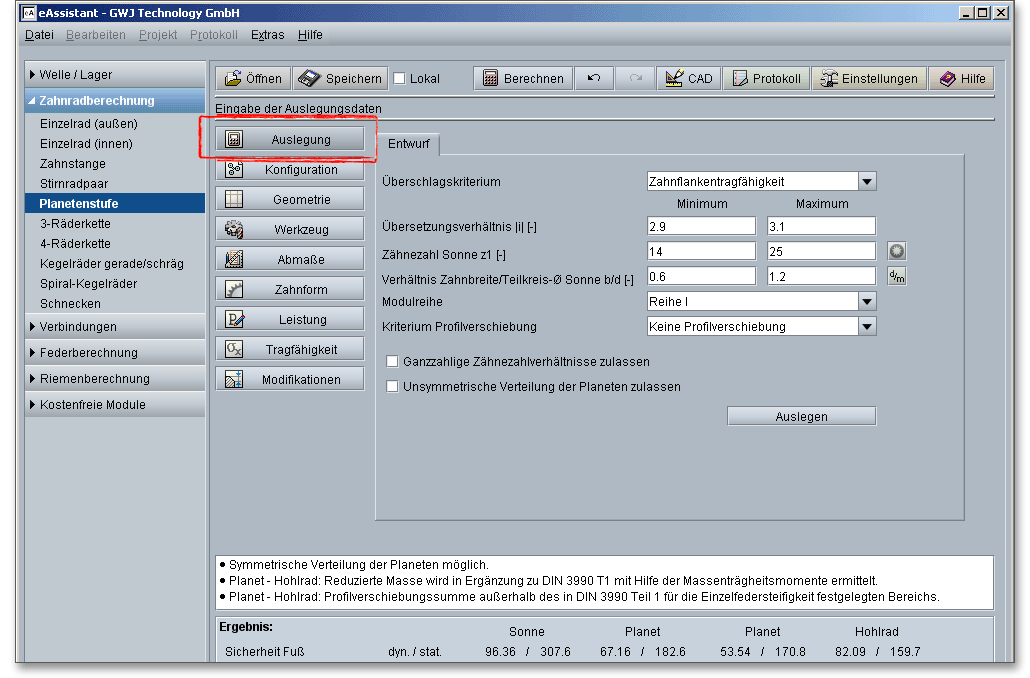Click the undo arrow icon
Screen dimensions: 1030x678
(594, 79)
